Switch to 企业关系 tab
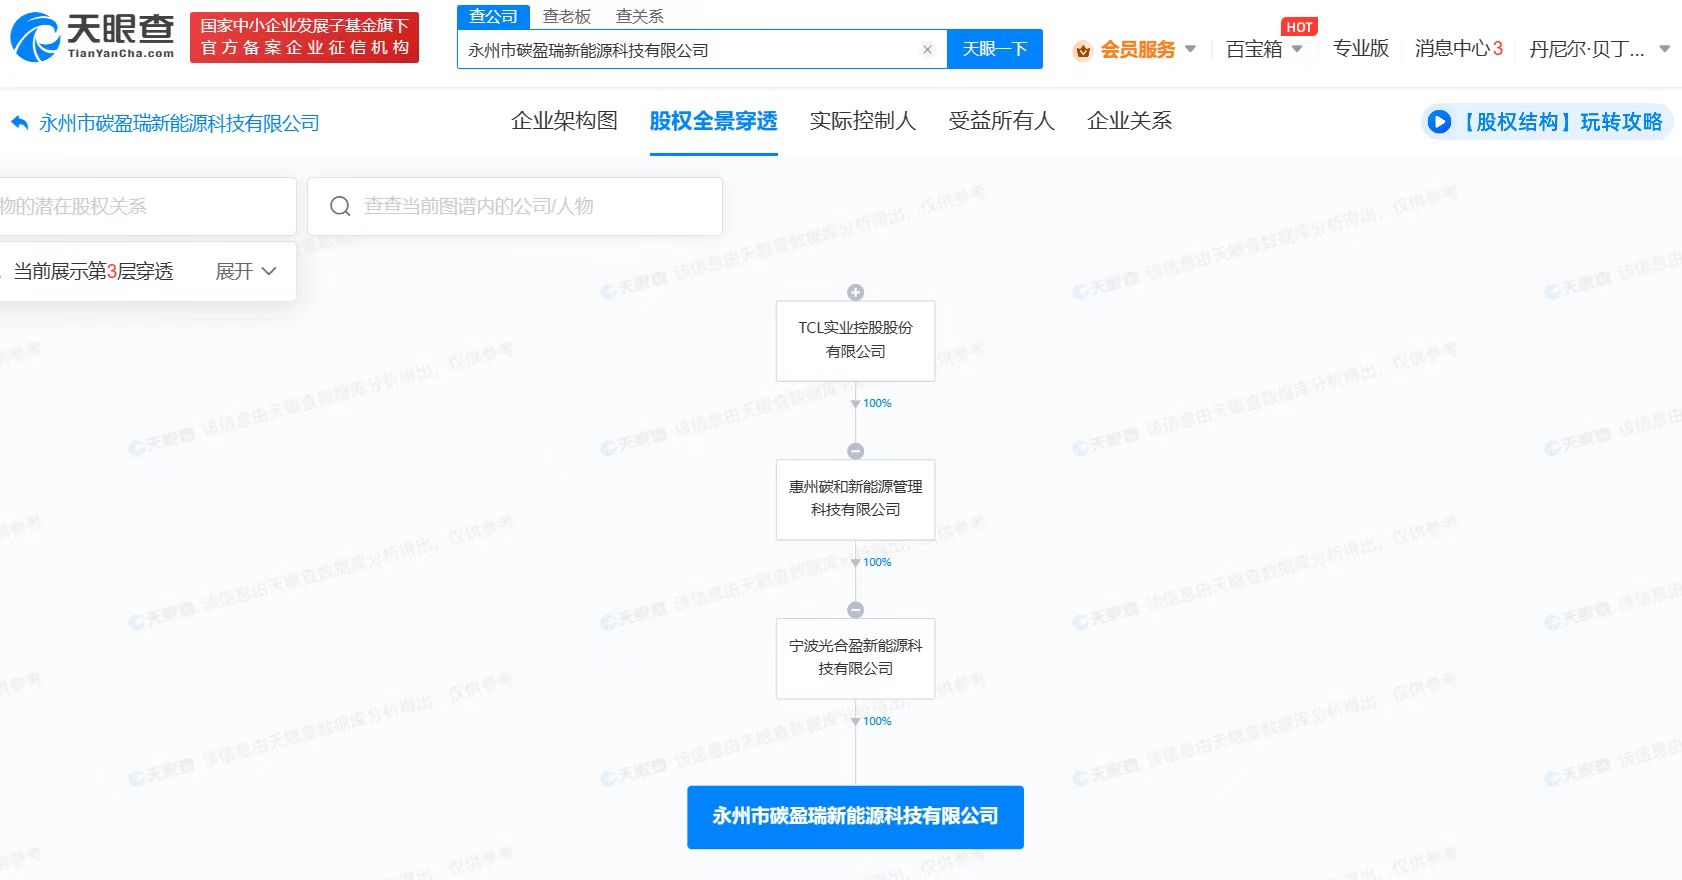 pyautogui.click(x=1129, y=121)
